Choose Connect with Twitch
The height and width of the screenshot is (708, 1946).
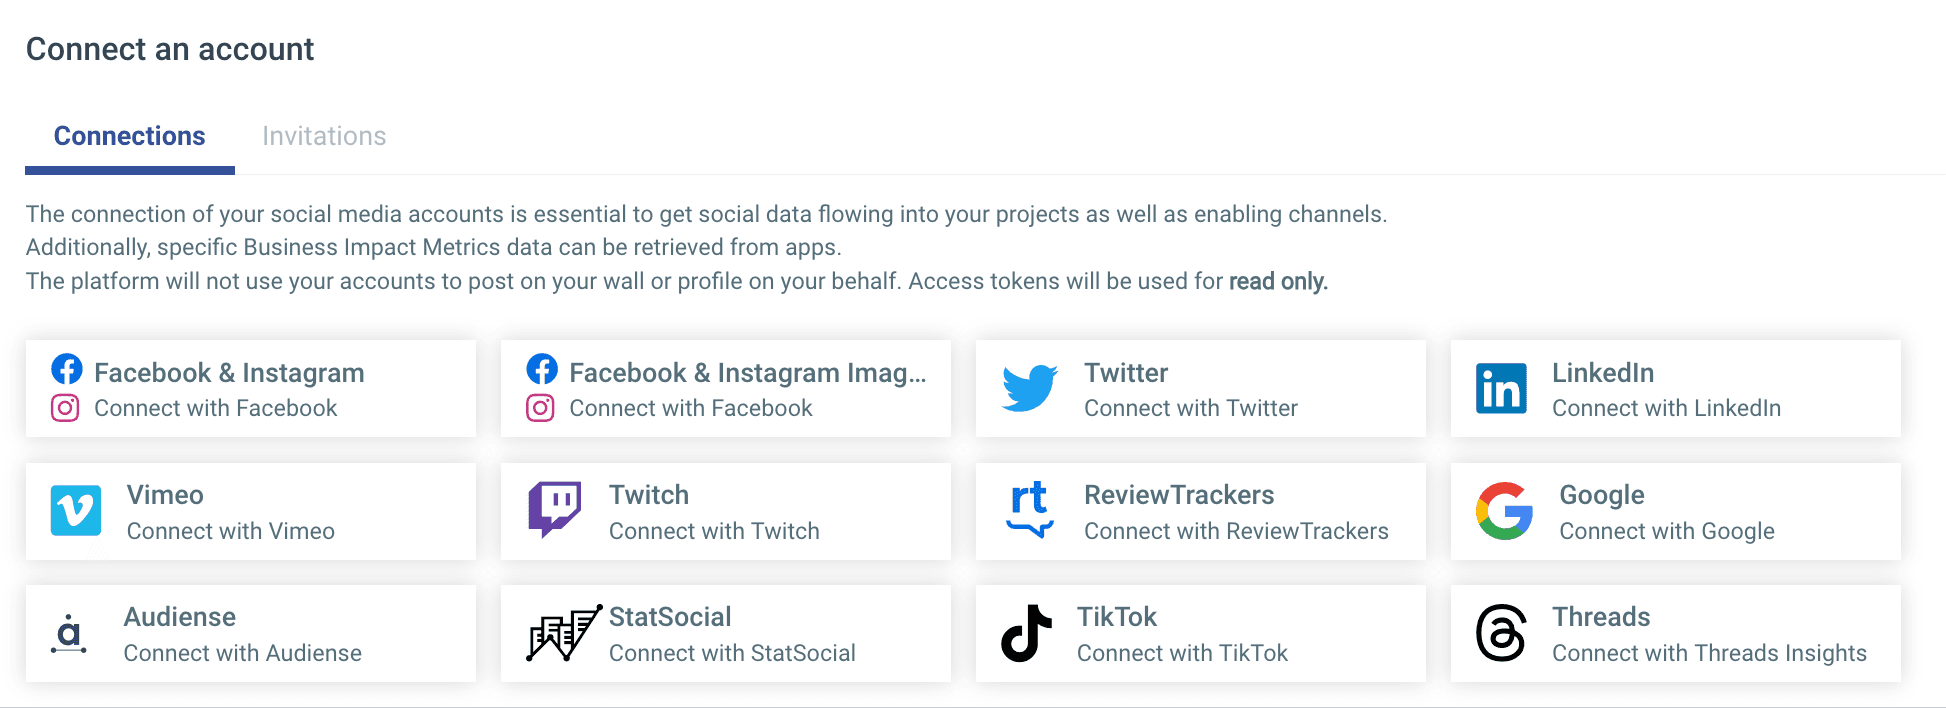coord(714,531)
